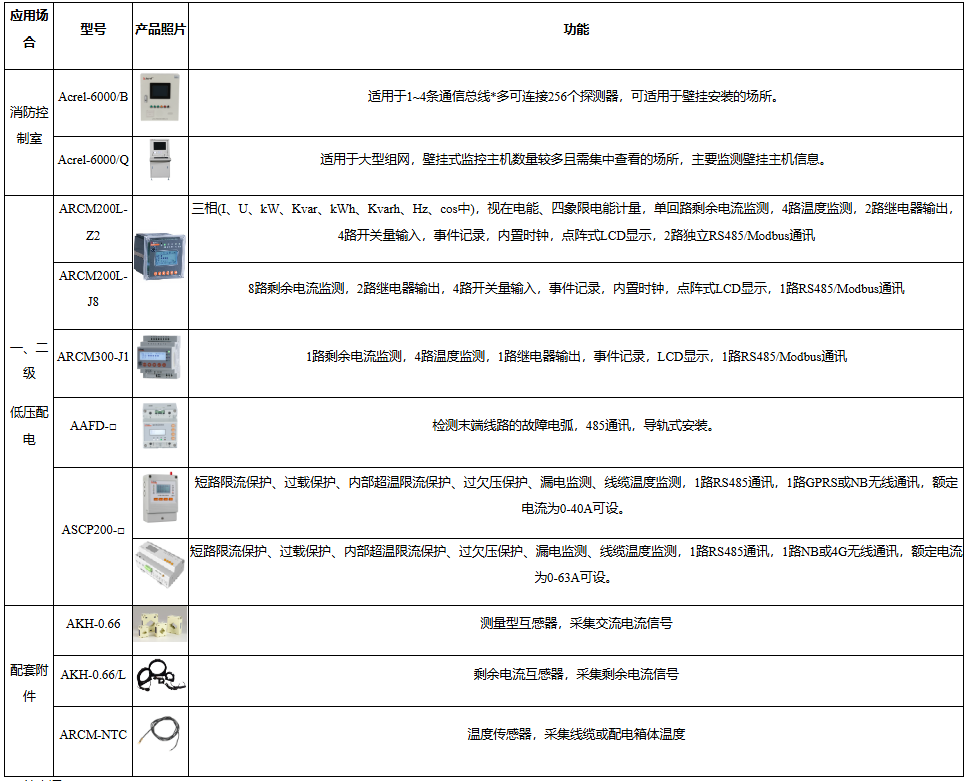Click the ARCM200L-J8 model label
969x781 pixels.
[x=93, y=288]
